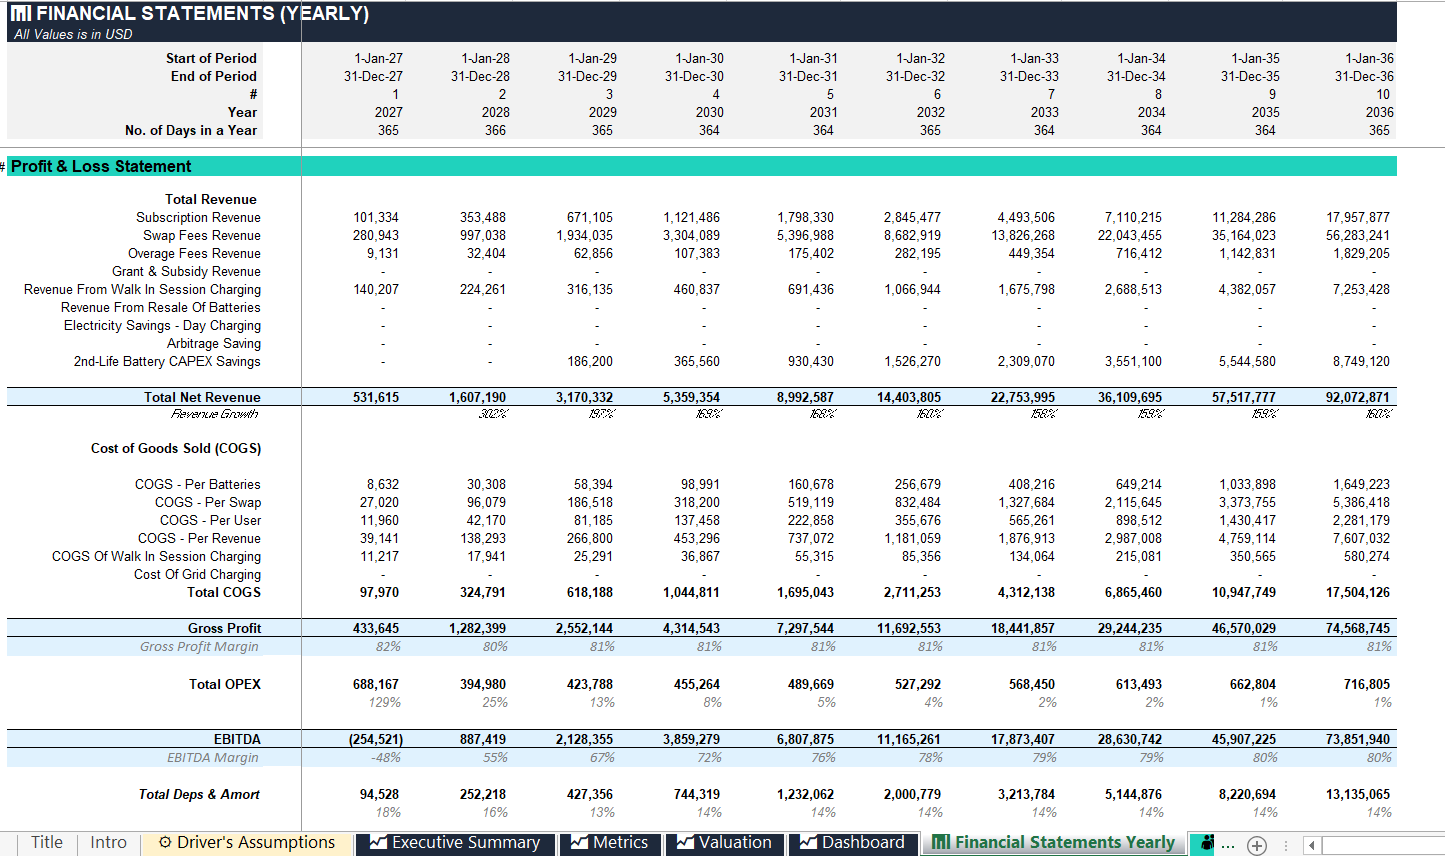Screen dimensions: 1445x856
Task: Click the 2030 Subscription Revenue cell
Action: click(x=691, y=217)
